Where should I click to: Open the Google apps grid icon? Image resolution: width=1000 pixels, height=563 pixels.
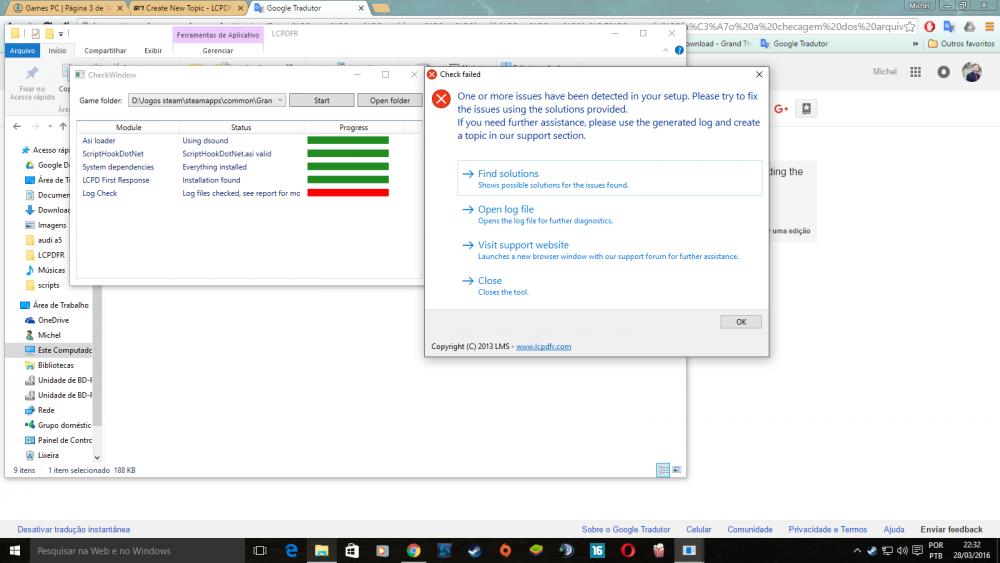pyautogui.click(x=915, y=72)
